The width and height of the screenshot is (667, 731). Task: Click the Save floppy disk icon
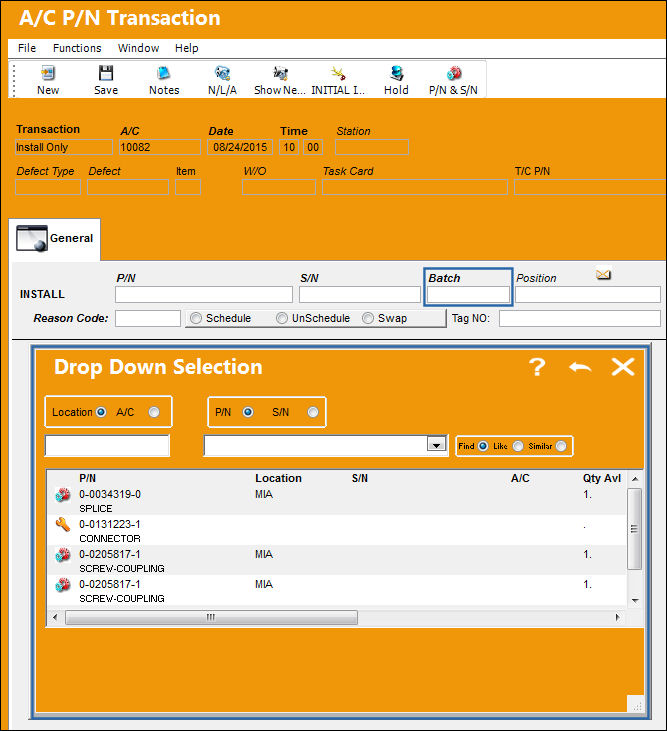106,74
